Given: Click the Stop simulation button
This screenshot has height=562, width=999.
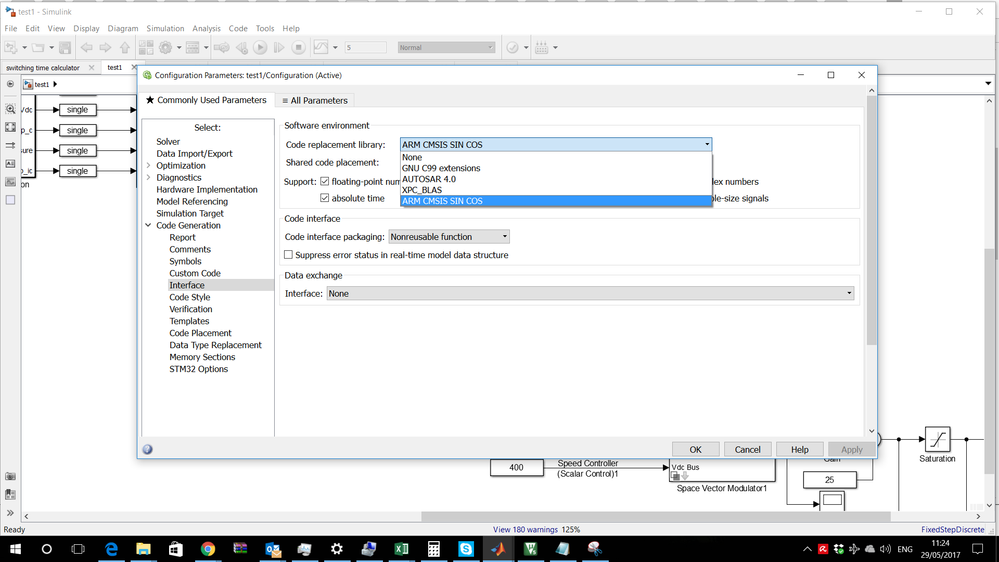Looking at the screenshot, I should (x=298, y=47).
